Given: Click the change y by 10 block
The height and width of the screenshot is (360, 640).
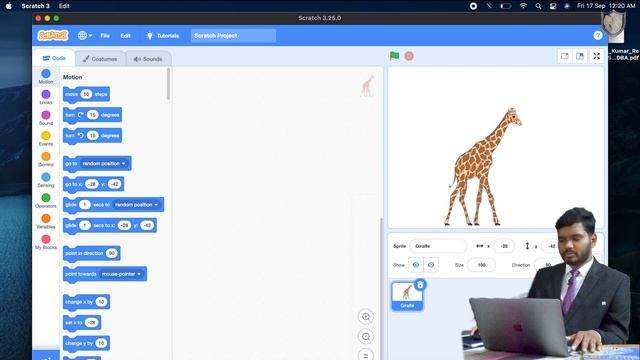Looking at the screenshot, I should click(86, 343).
